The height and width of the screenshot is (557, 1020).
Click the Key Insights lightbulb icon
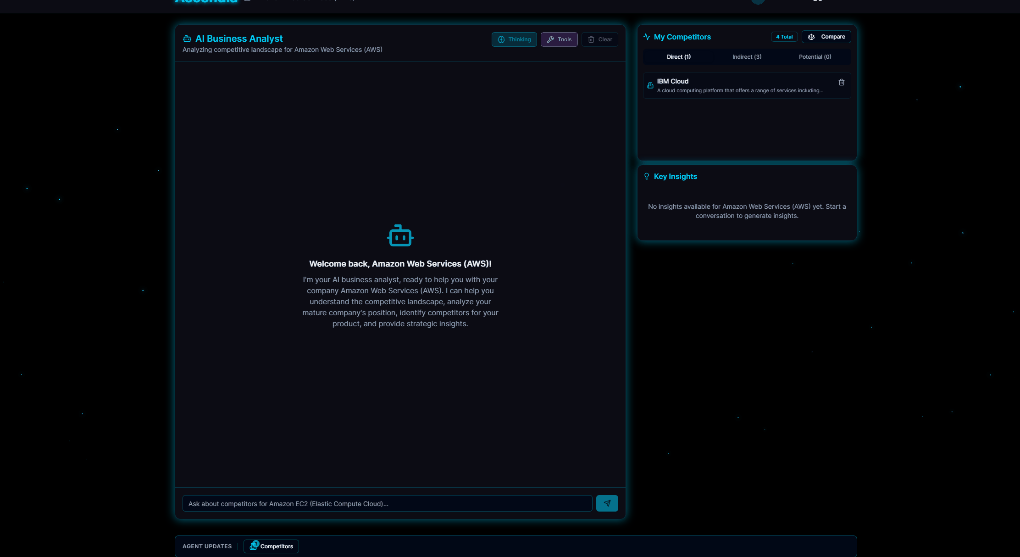coord(647,176)
